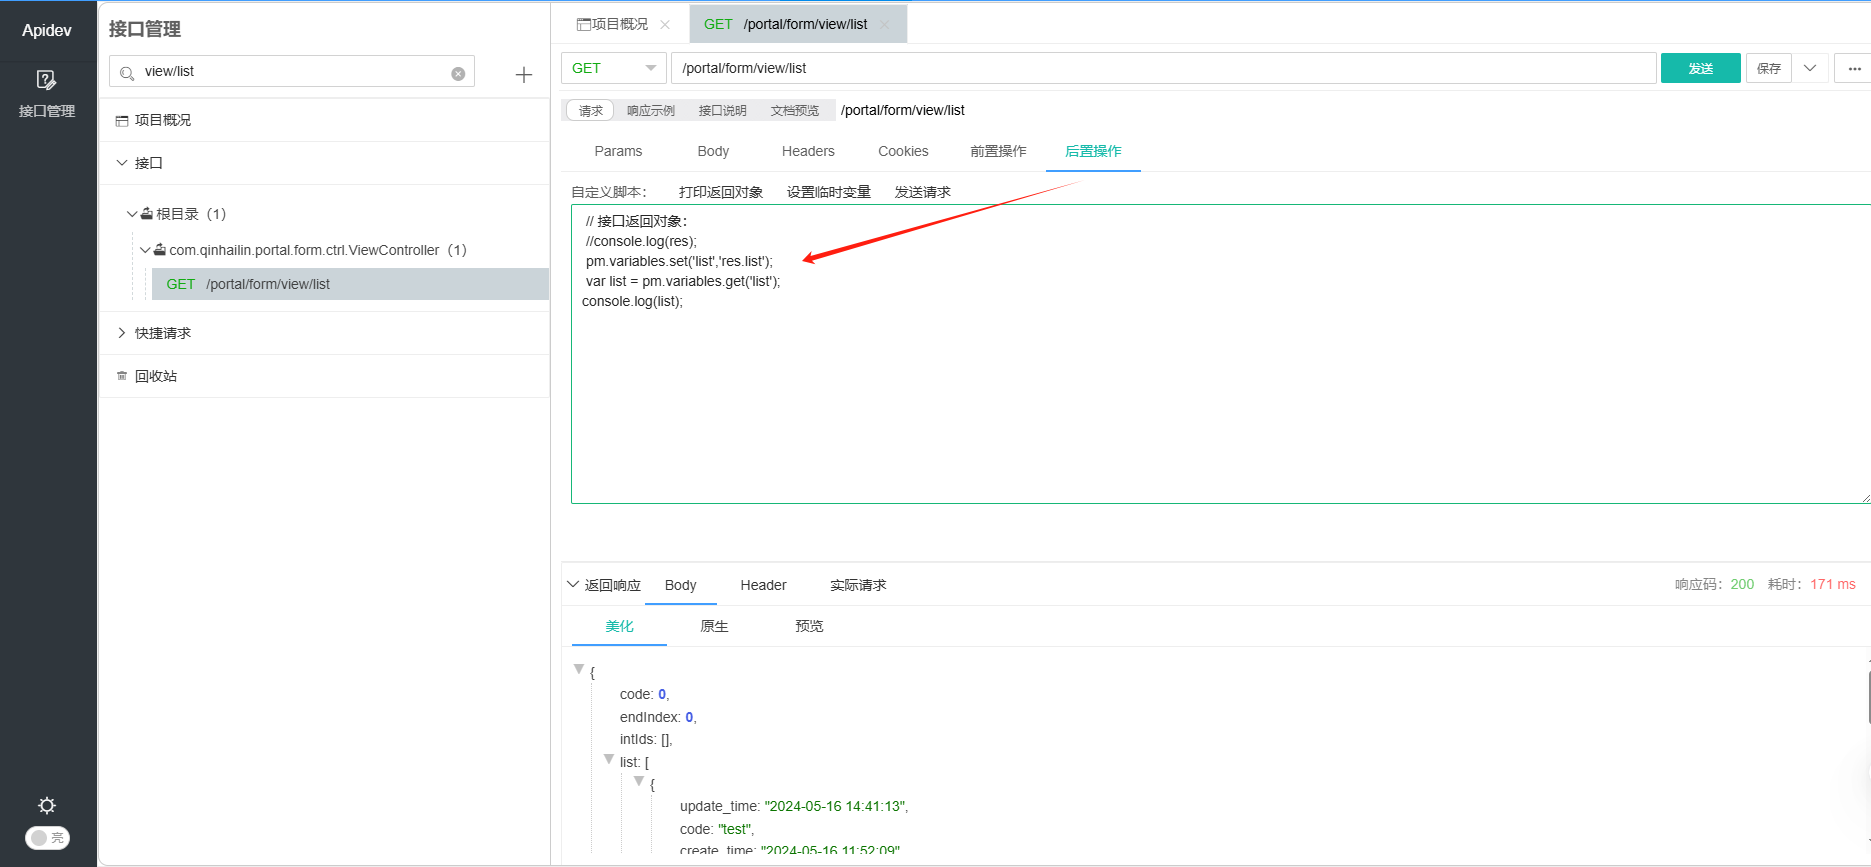Click the update_time value in response
The width and height of the screenshot is (1871, 867).
pos(835,806)
